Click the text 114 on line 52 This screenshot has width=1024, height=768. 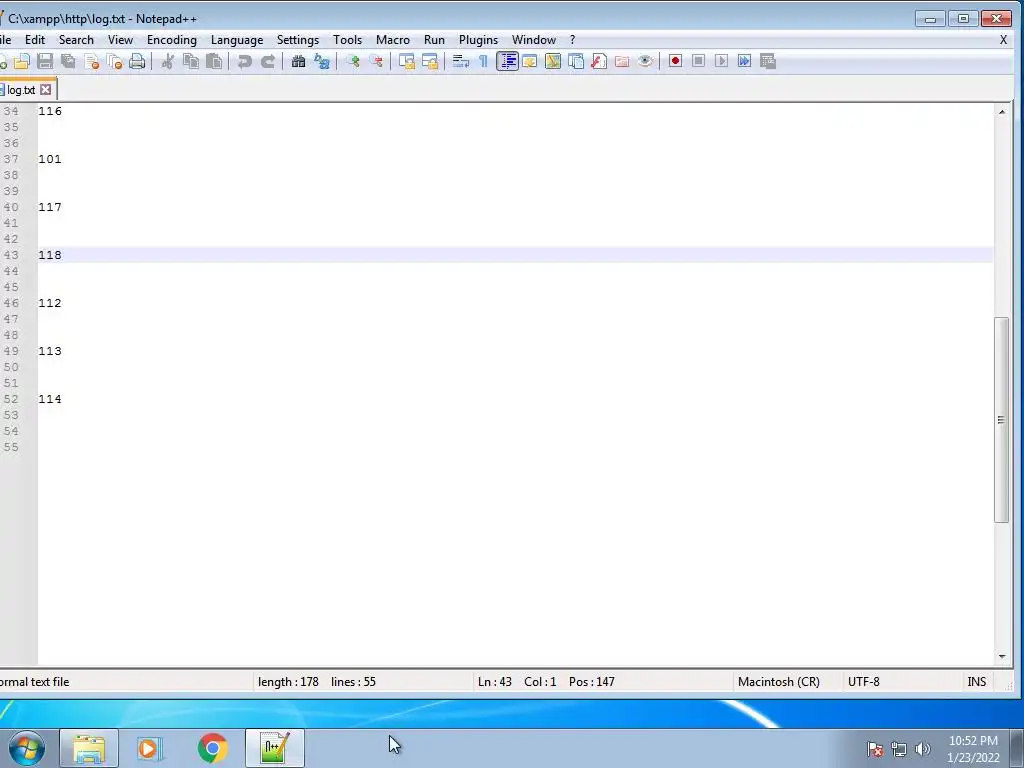tap(50, 399)
